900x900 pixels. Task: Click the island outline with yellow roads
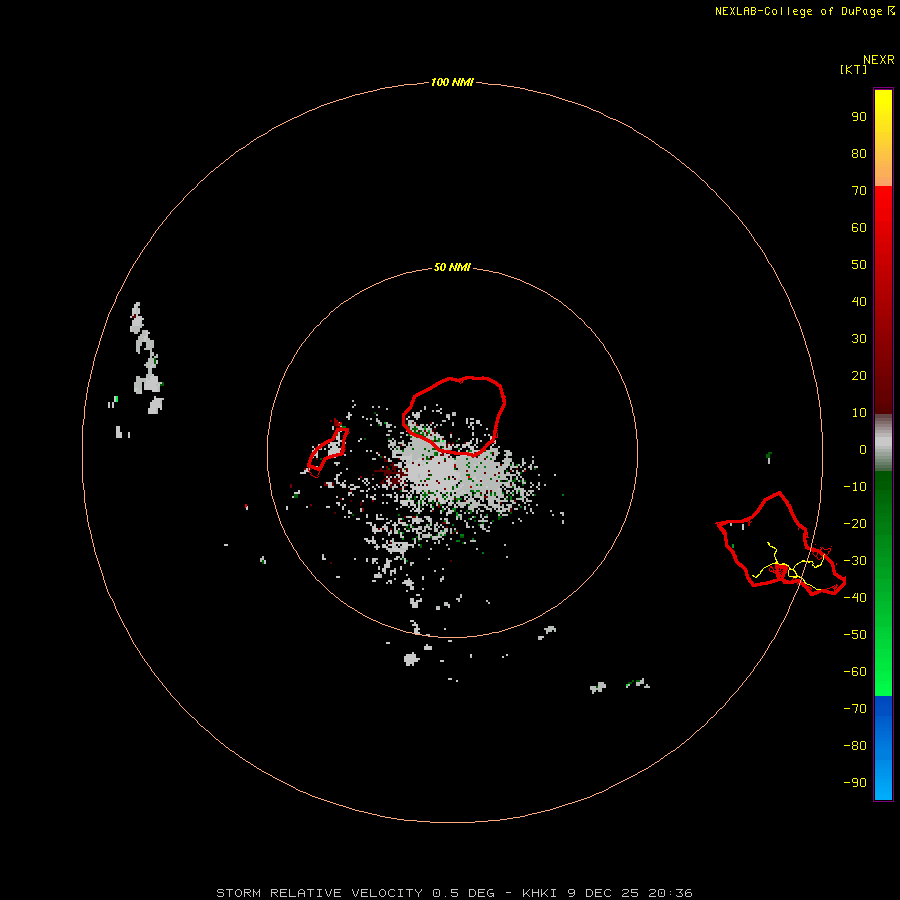click(x=781, y=544)
